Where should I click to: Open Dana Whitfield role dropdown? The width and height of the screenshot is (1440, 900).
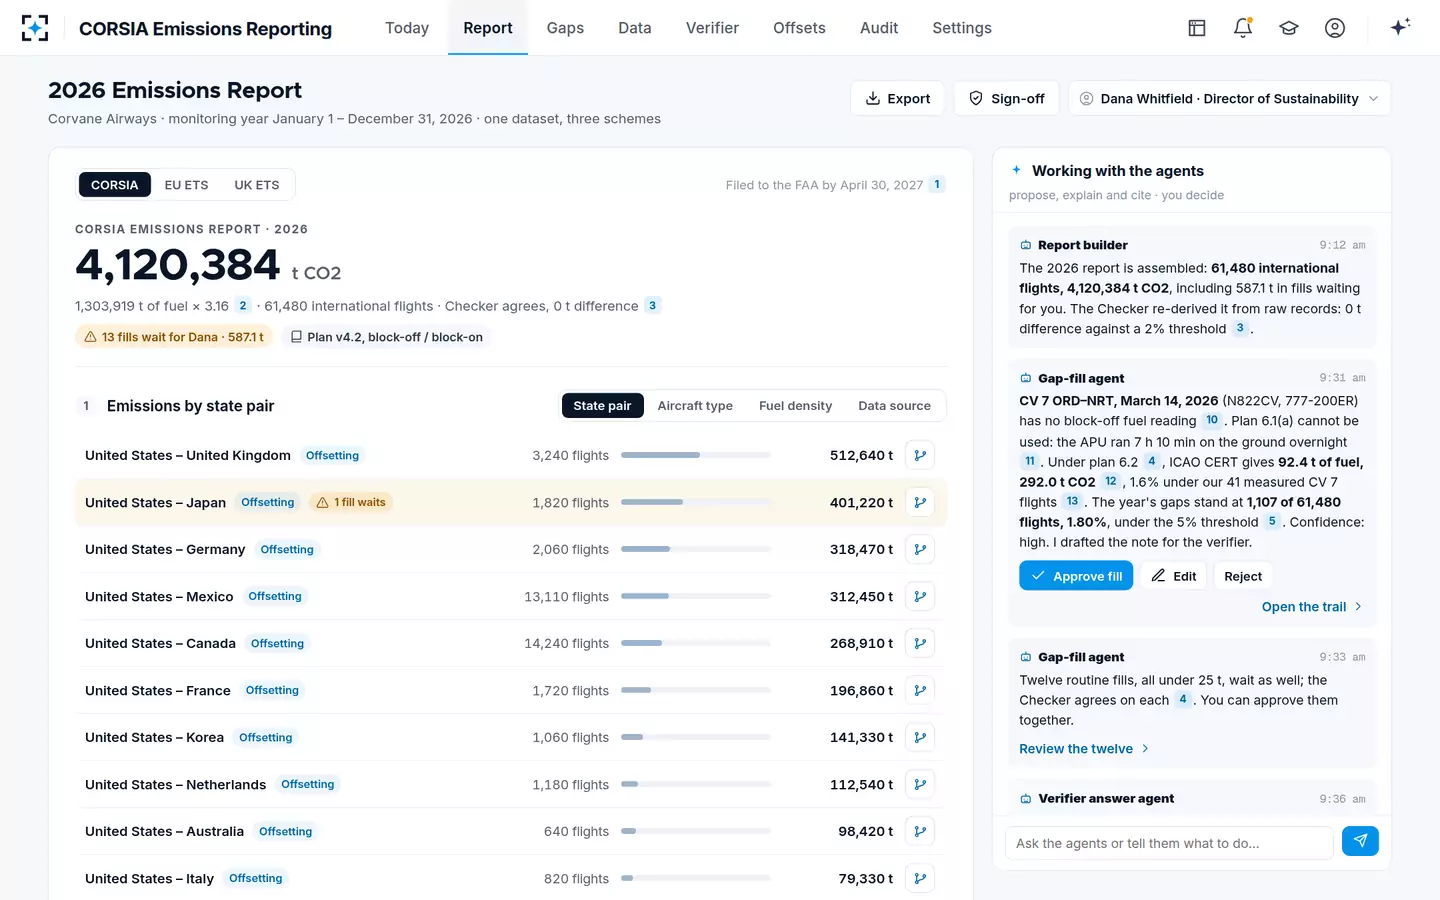point(1229,98)
